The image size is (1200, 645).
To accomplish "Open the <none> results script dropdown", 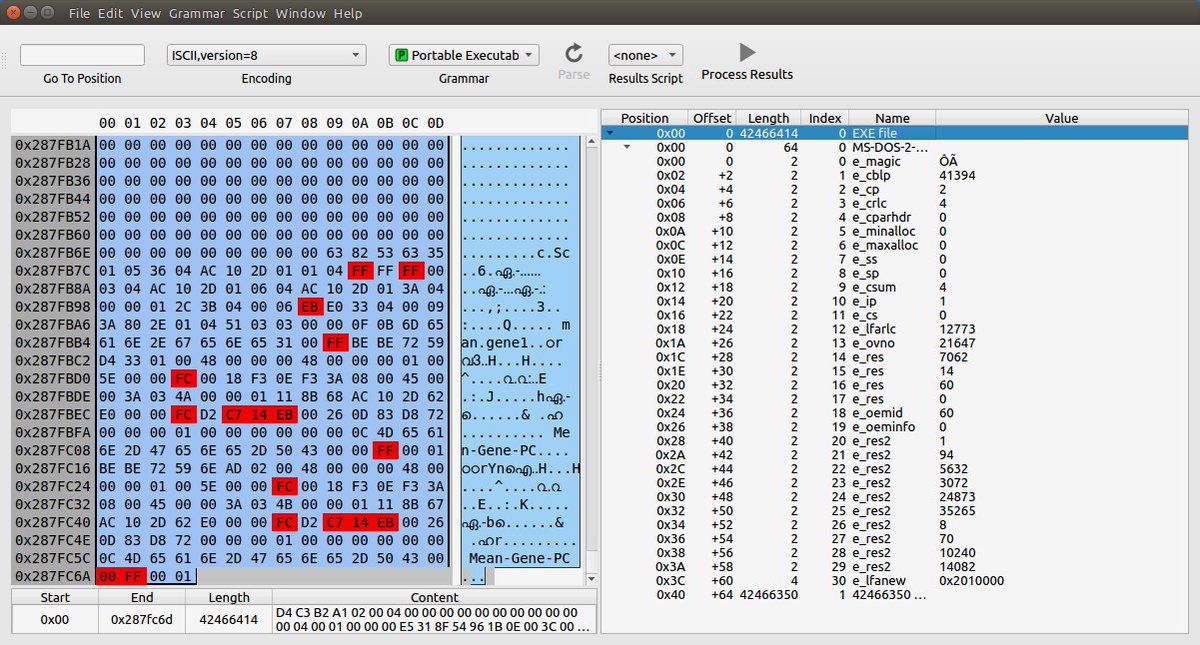I will (645, 55).
